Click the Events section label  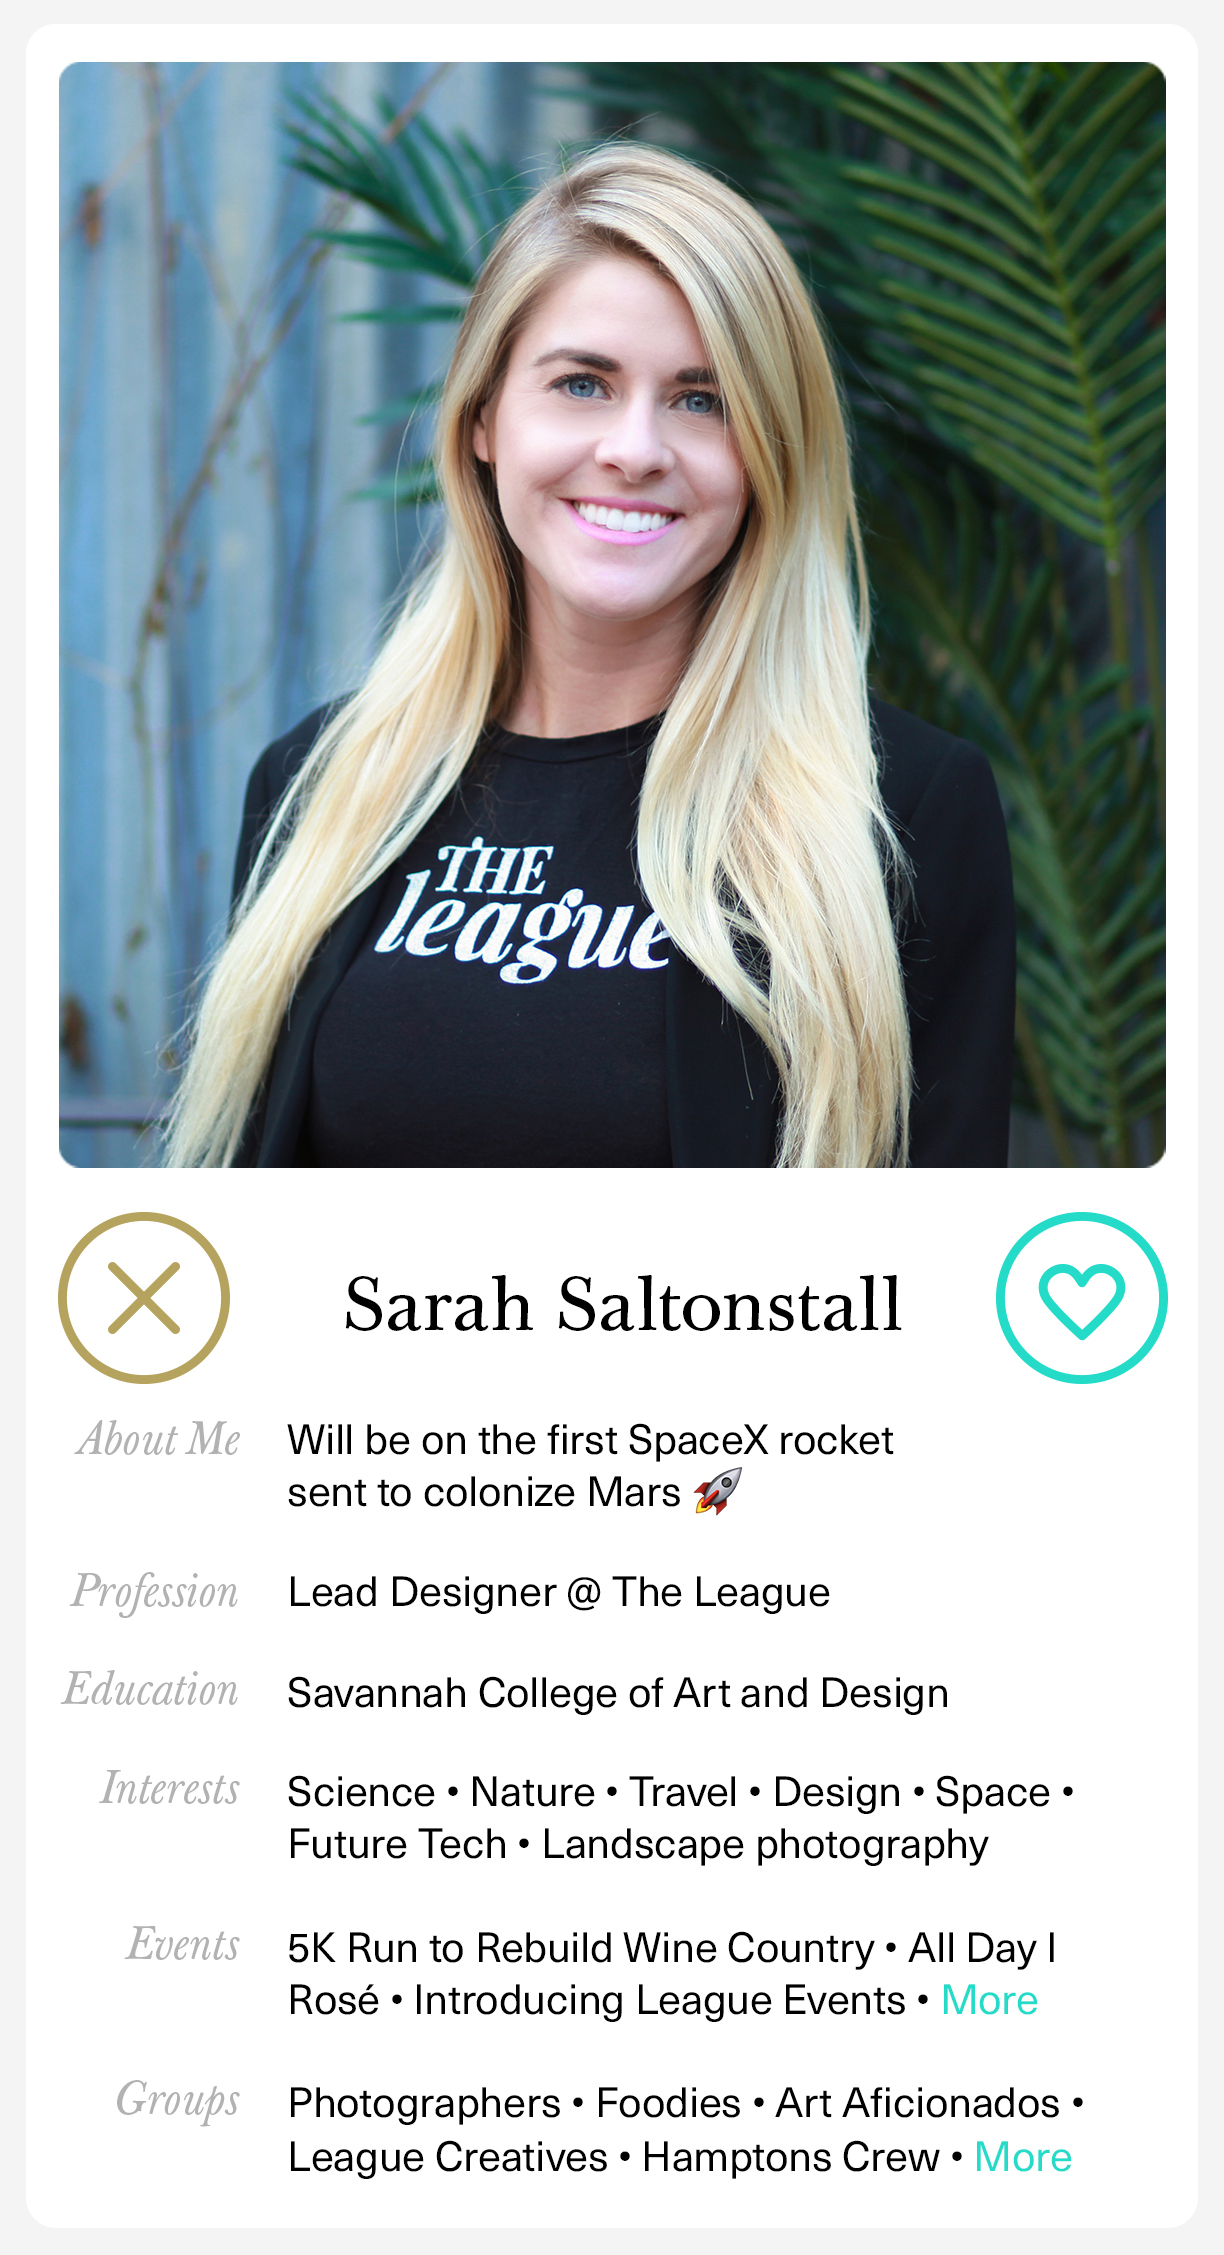[x=183, y=1945]
